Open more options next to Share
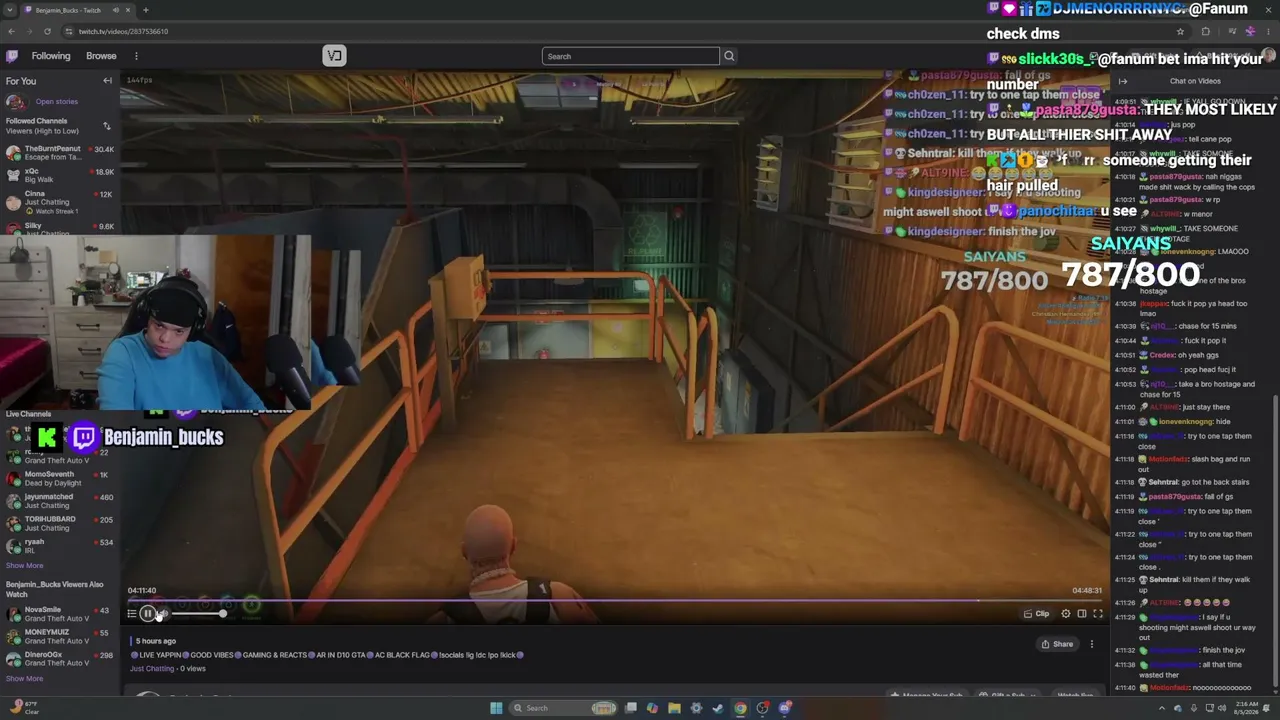 (1092, 644)
